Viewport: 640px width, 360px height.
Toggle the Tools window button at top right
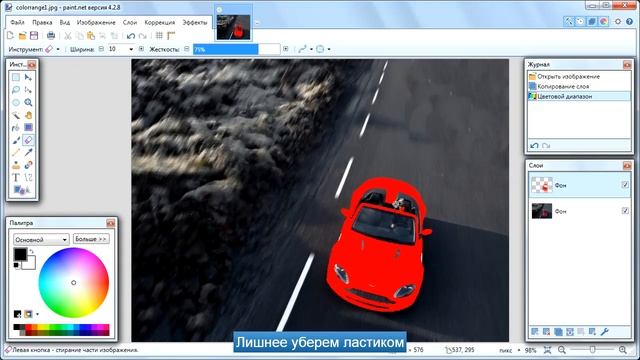coord(568,21)
